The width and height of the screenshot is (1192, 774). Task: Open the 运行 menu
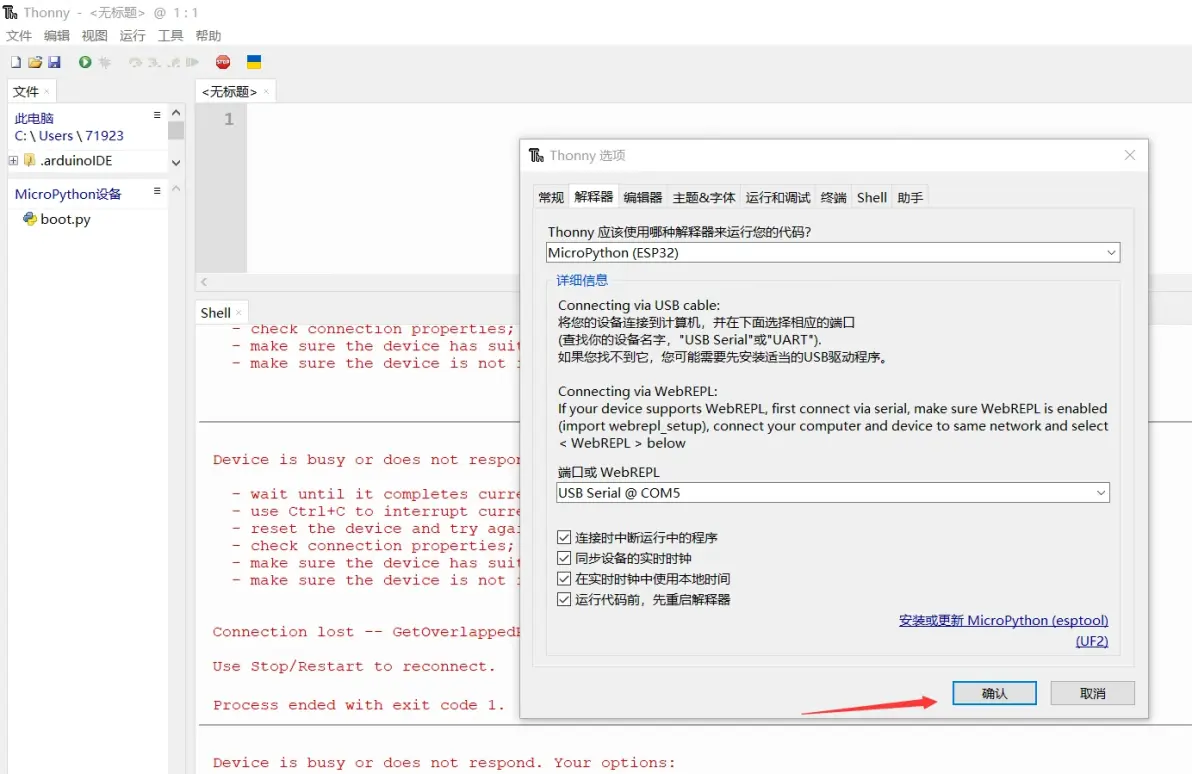[x=132, y=36]
